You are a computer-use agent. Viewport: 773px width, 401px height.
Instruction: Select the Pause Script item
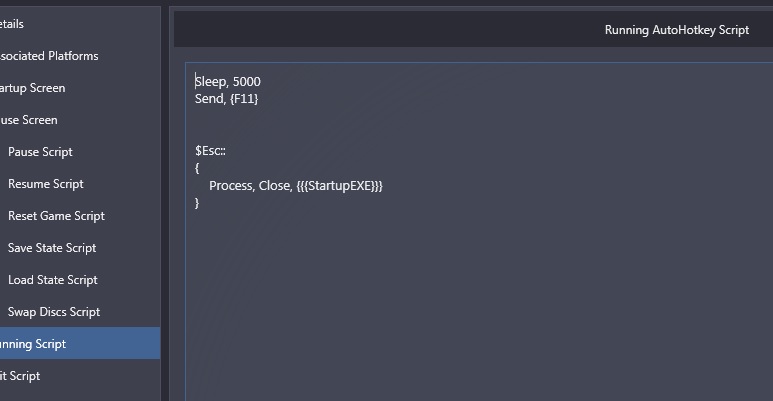[x=80, y=152]
